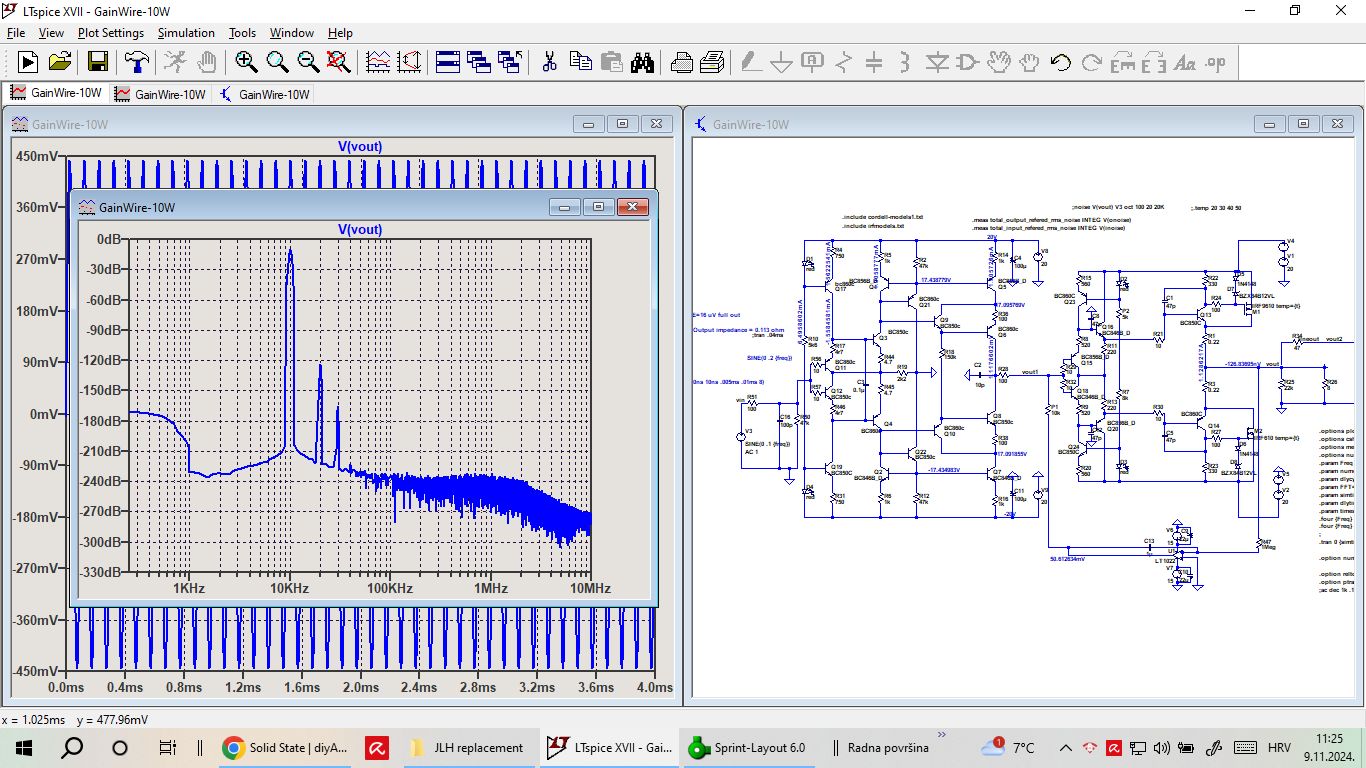Screen dimensions: 1366x768
Task: Open the View menu
Action: [51, 33]
